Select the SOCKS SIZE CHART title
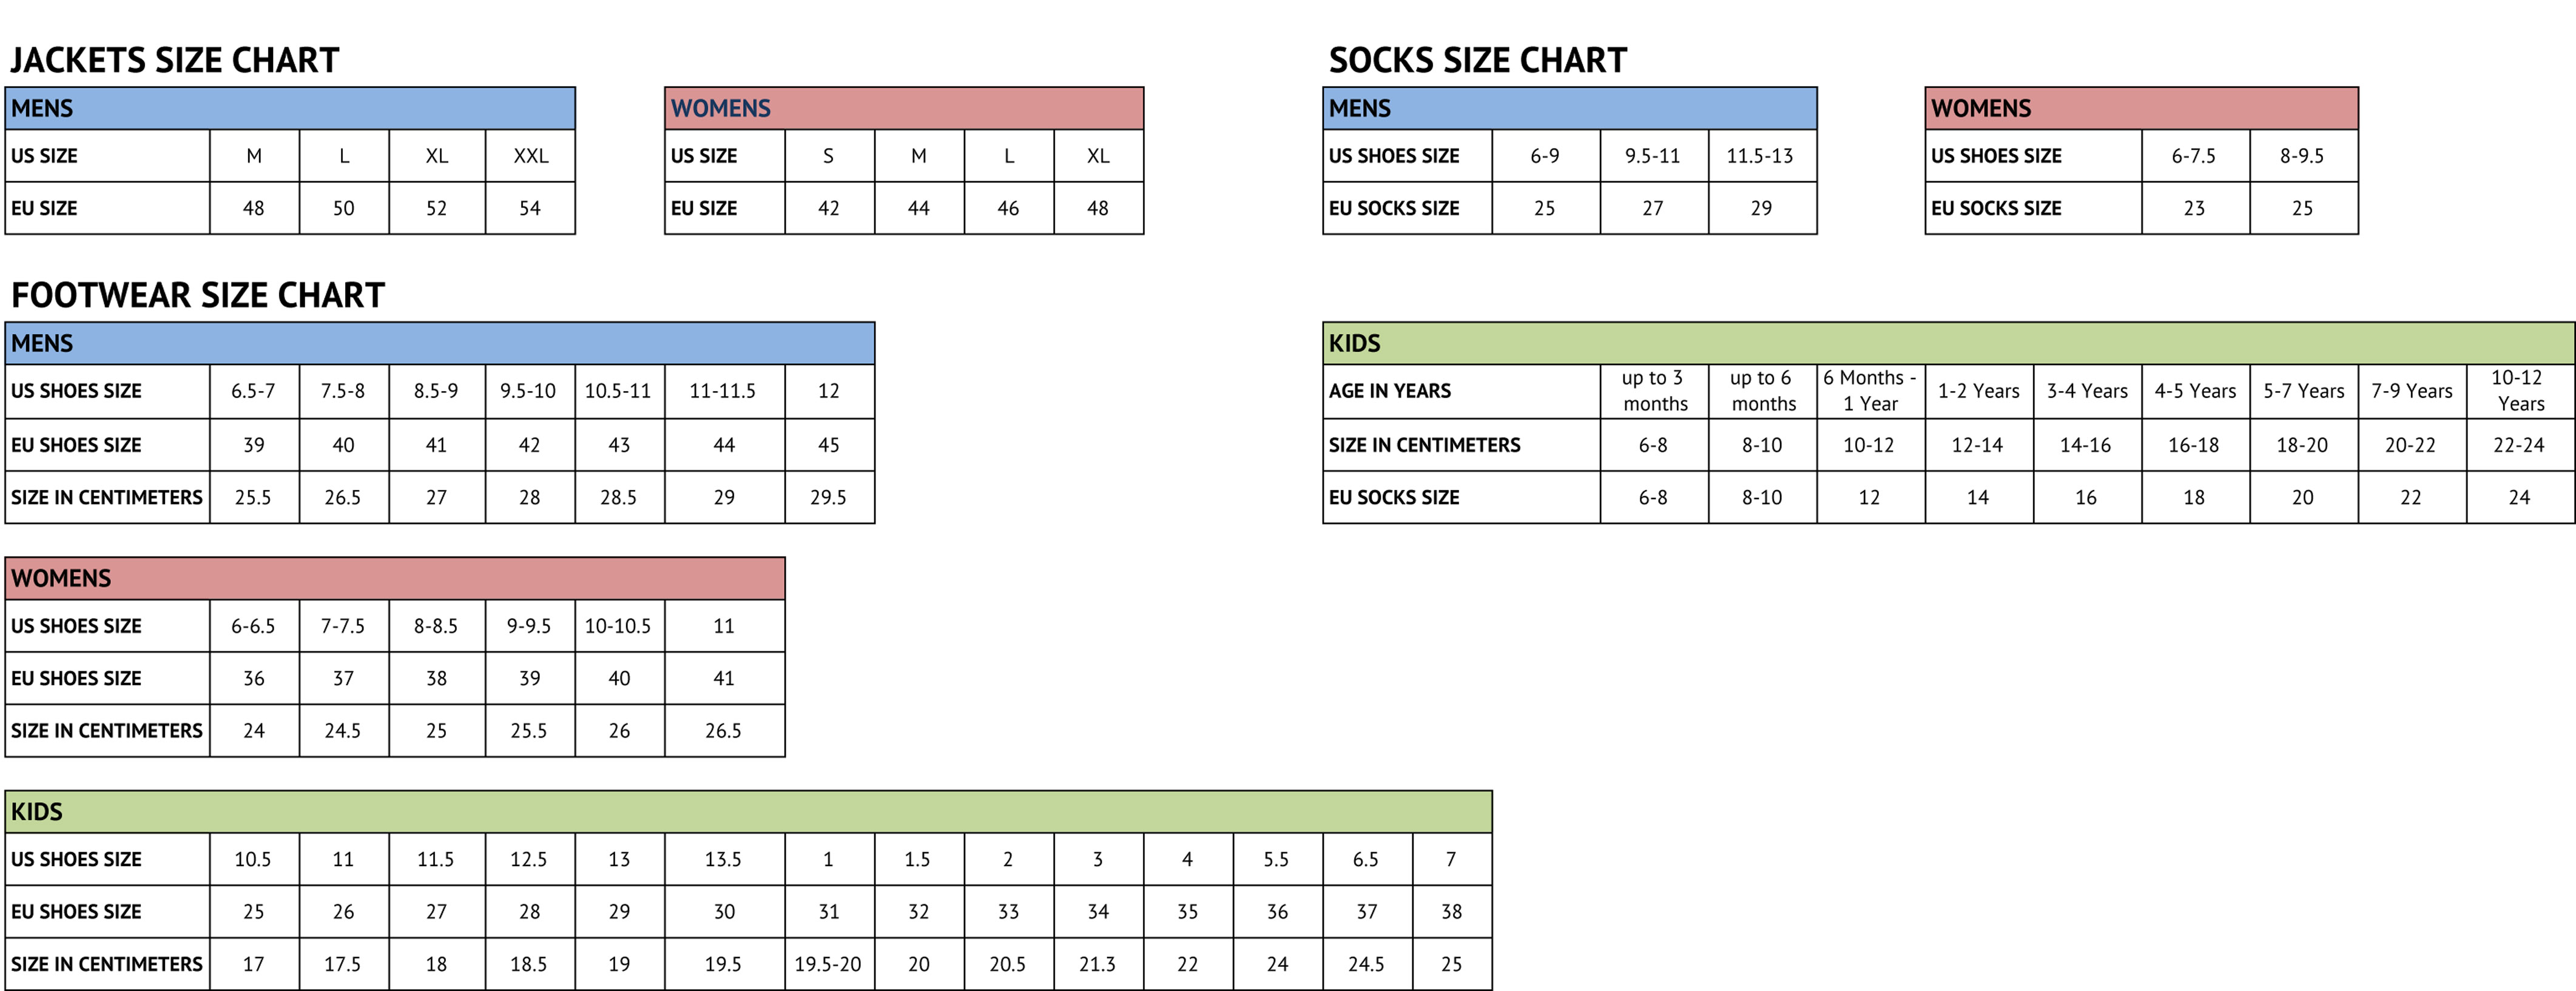Viewport: 2576px width, 991px height. [x=1477, y=60]
